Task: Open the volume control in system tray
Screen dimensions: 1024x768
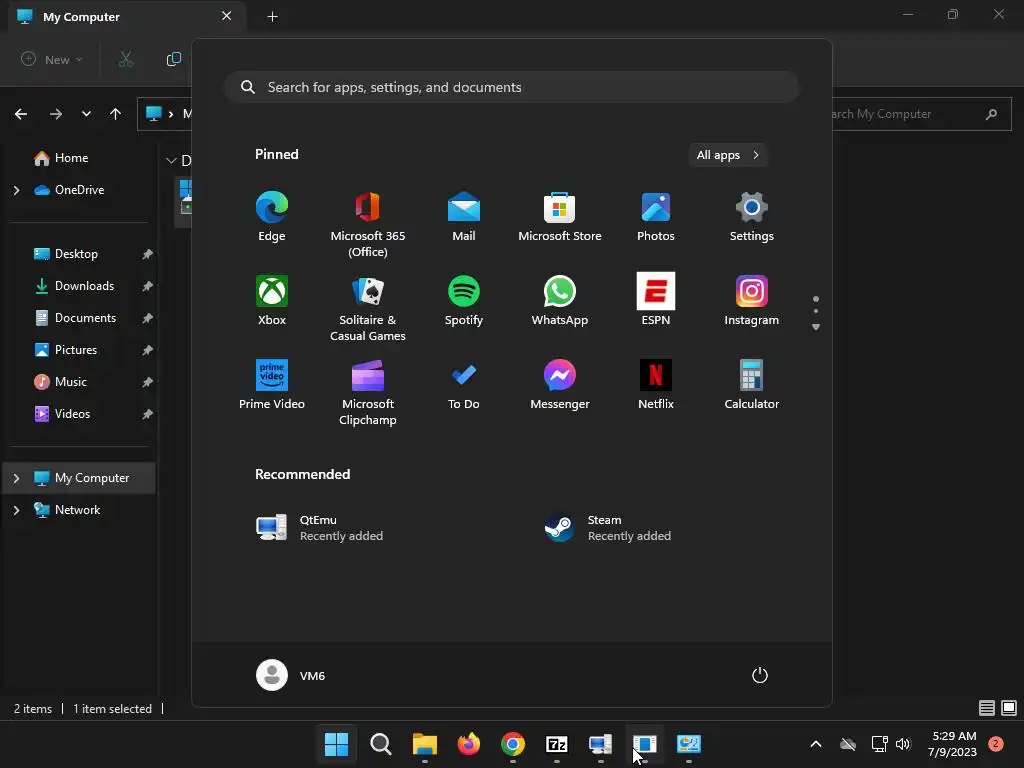Action: click(x=903, y=744)
